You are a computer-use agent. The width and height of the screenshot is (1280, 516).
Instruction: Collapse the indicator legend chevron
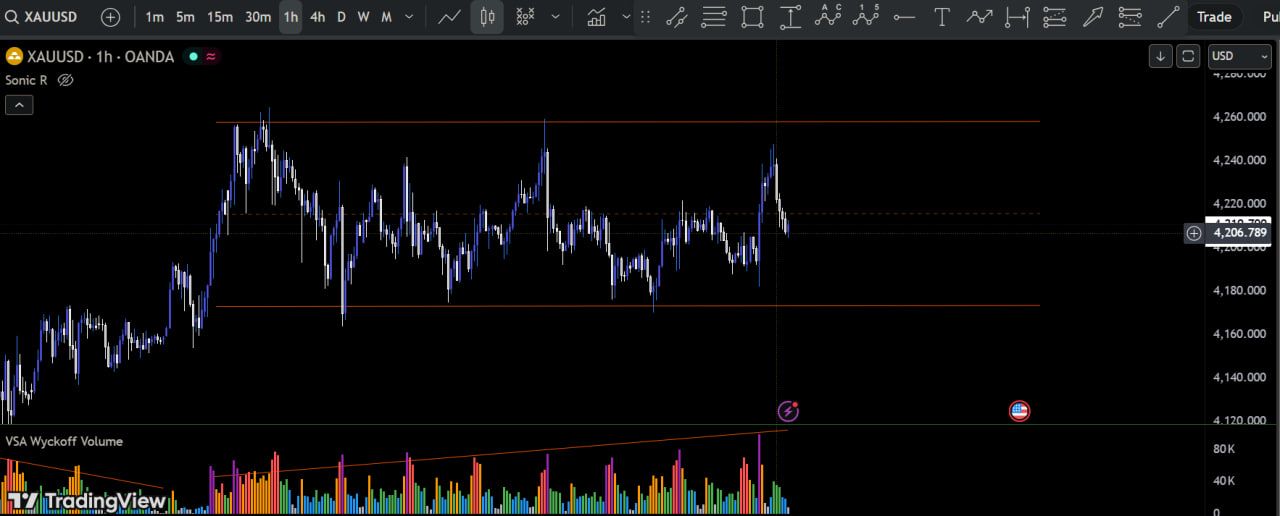tap(19, 105)
